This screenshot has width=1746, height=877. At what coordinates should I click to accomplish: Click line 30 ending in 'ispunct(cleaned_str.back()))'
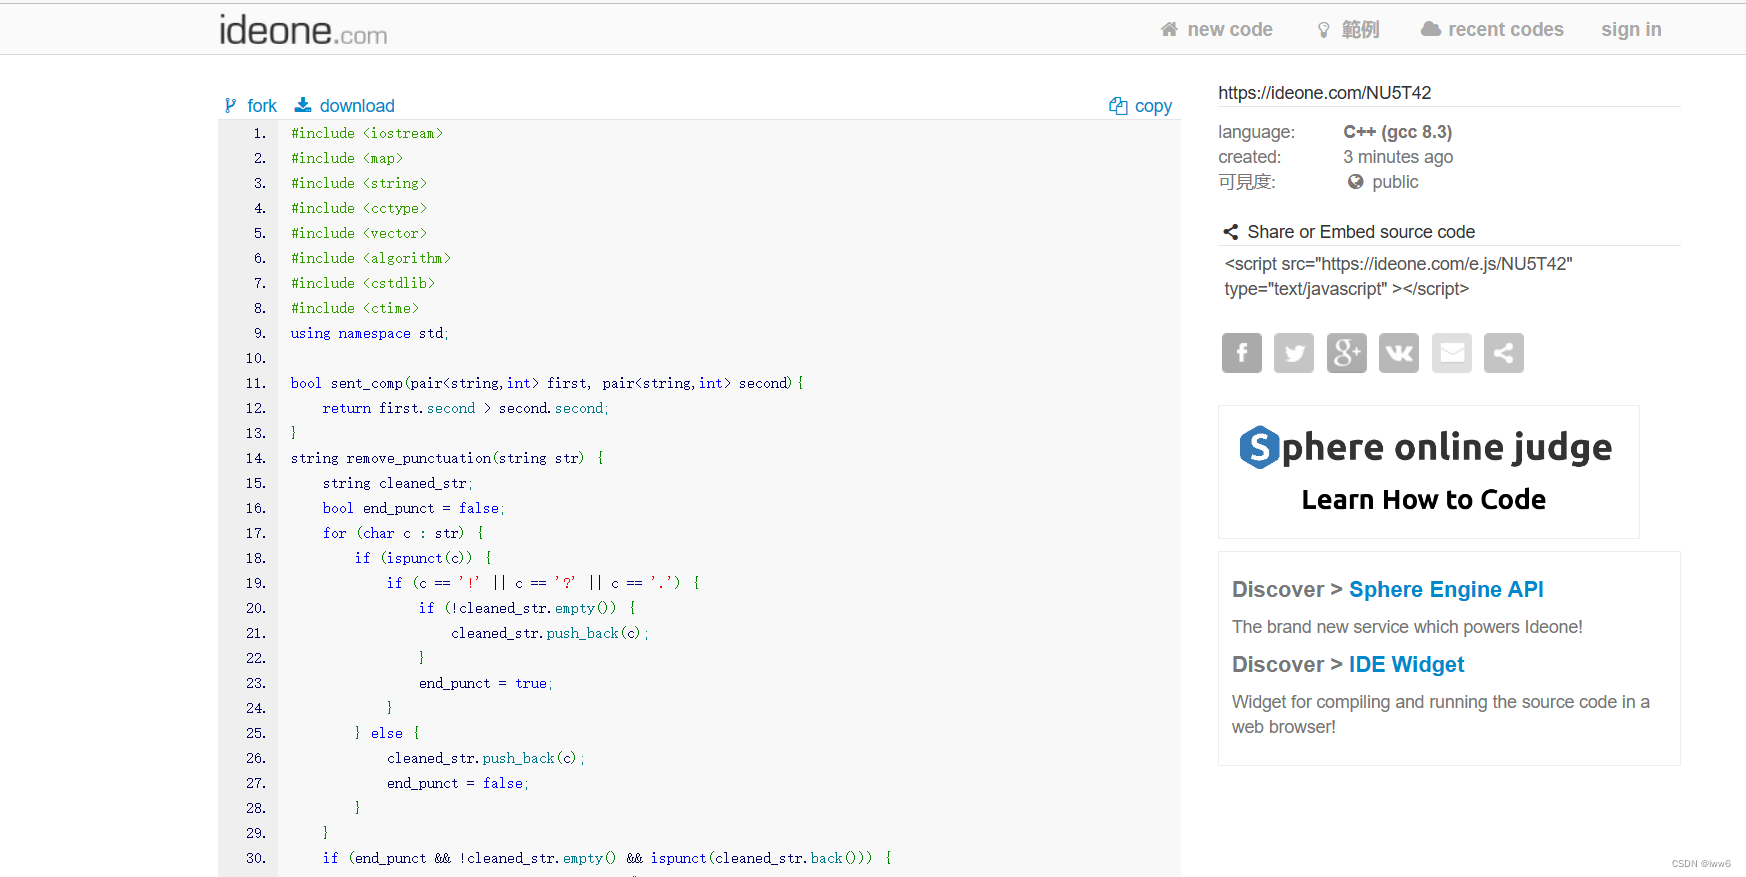tap(606, 858)
